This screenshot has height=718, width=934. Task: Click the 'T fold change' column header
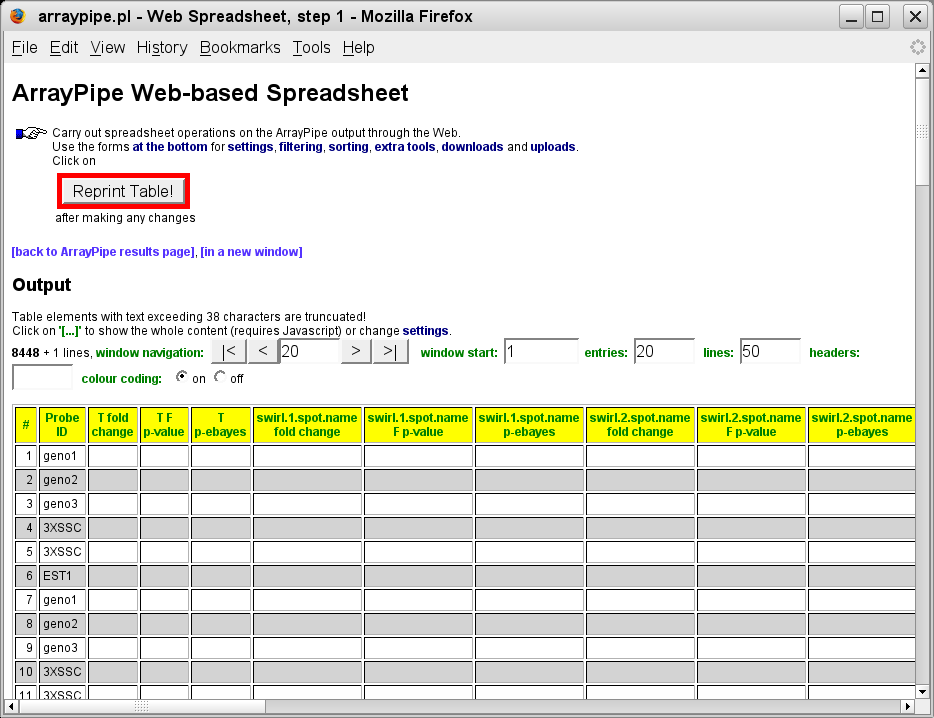pyautogui.click(x=113, y=425)
